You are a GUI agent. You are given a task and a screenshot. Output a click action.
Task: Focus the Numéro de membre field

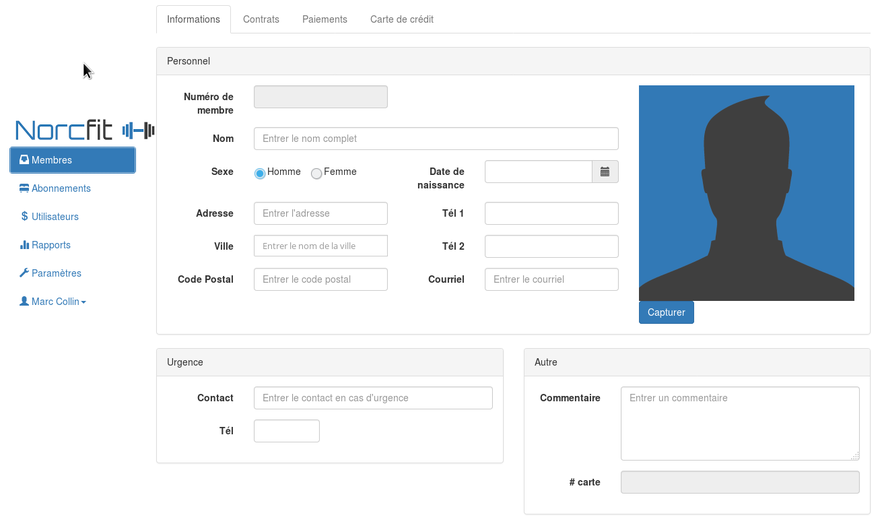tap(320, 97)
